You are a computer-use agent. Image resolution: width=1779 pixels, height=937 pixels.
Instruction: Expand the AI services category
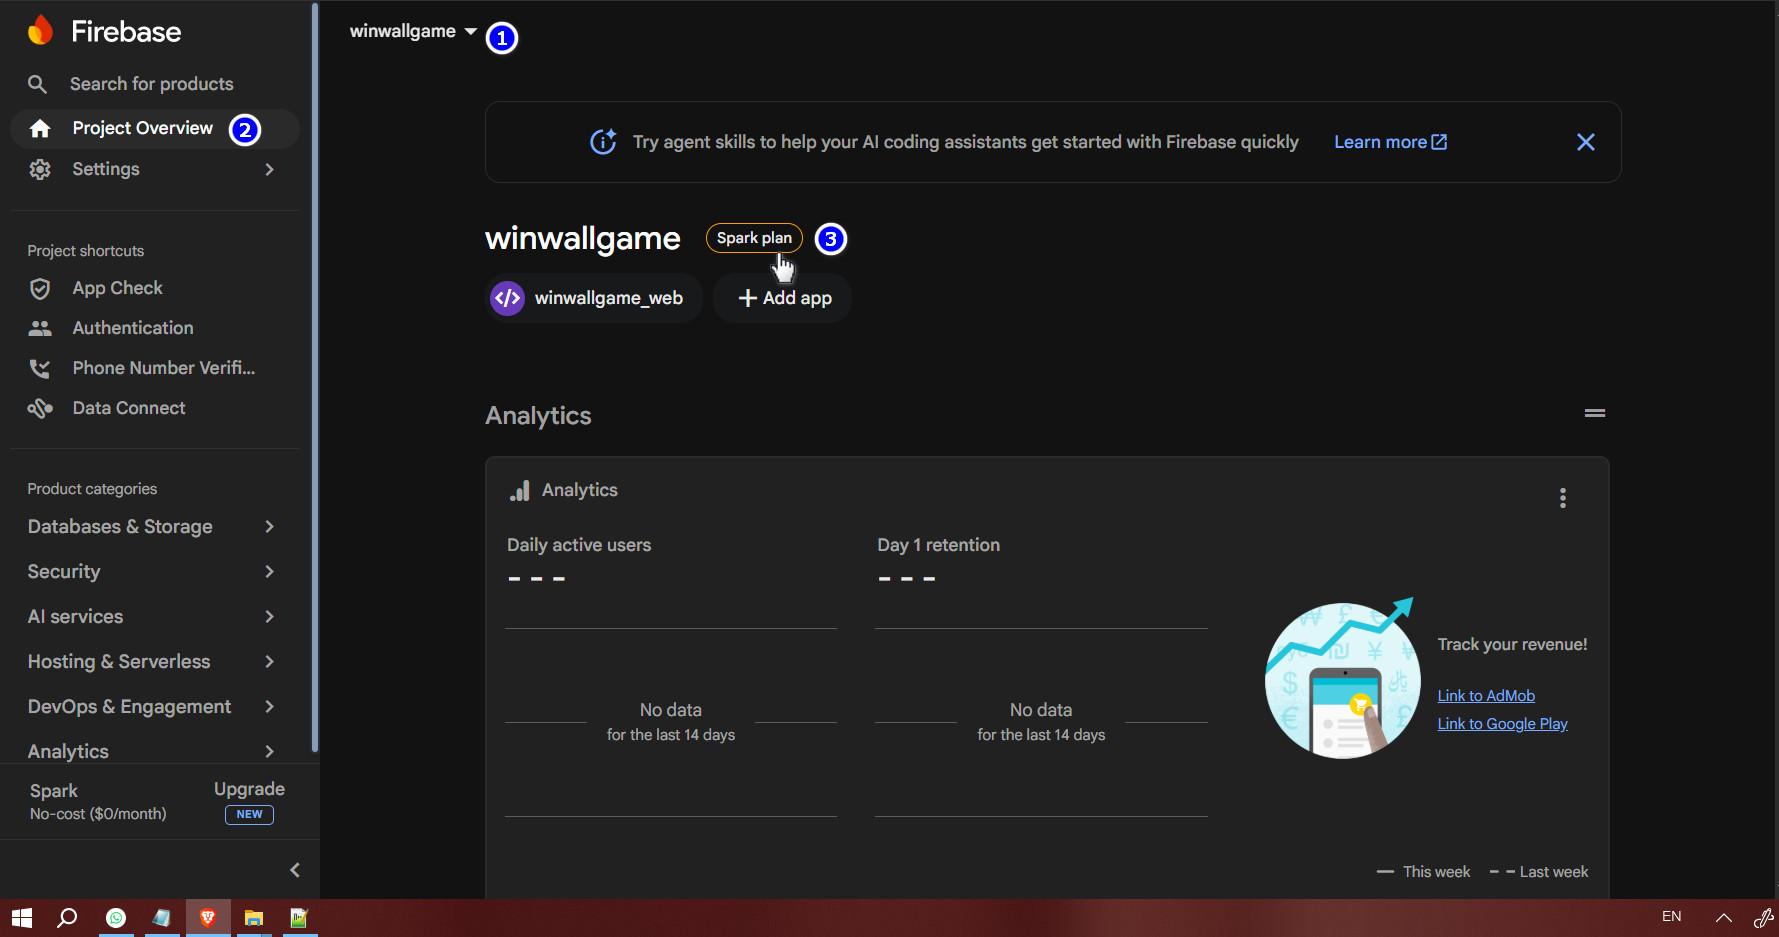click(x=150, y=617)
